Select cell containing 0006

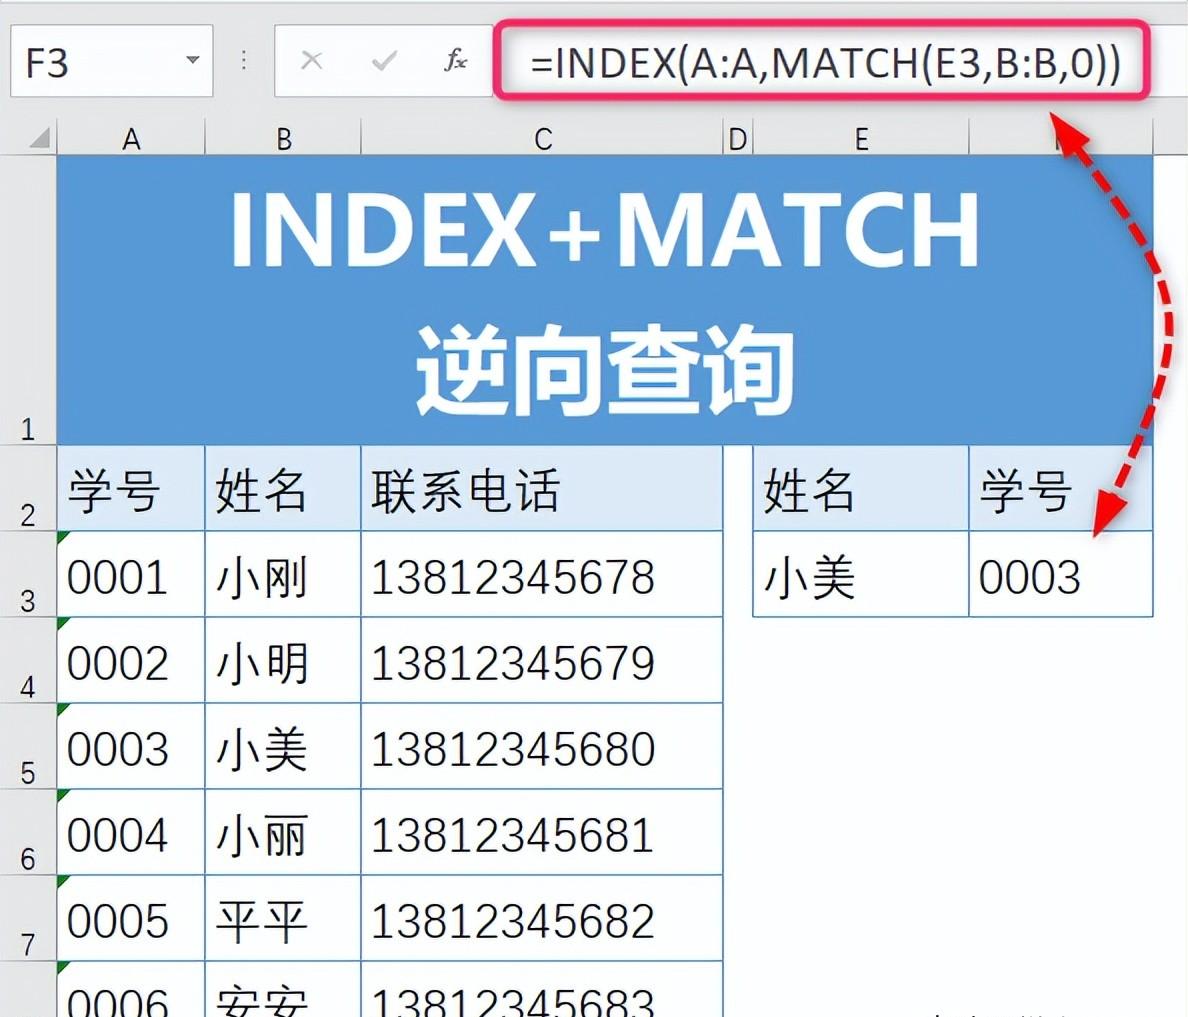pos(131,990)
